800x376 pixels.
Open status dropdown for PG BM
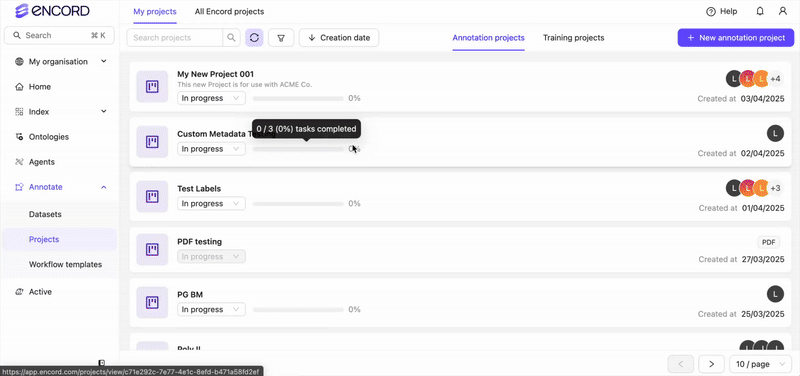(x=211, y=310)
